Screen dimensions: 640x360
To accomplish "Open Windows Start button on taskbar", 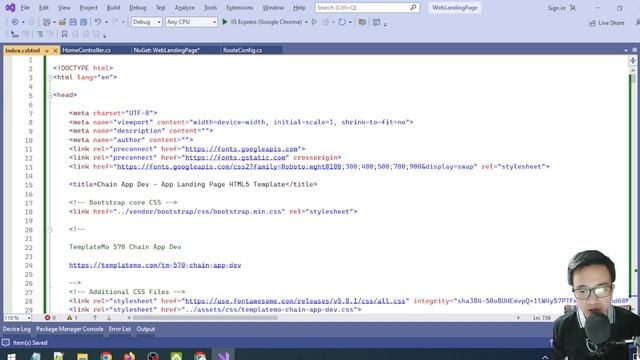I will (x=11, y=356).
